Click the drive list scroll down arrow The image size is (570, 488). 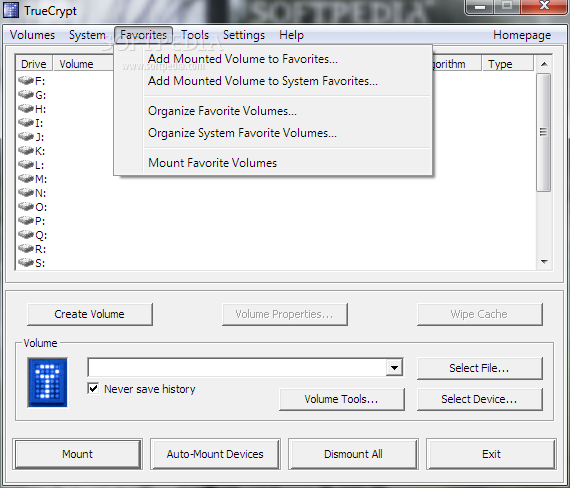tap(544, 261)
